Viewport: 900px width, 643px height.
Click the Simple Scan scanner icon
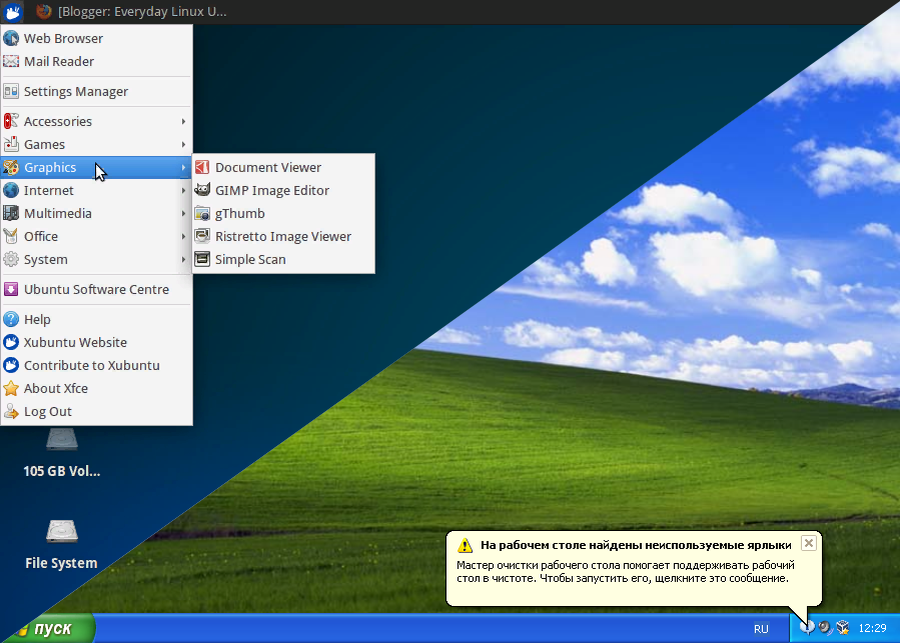[x=202, y=259]
